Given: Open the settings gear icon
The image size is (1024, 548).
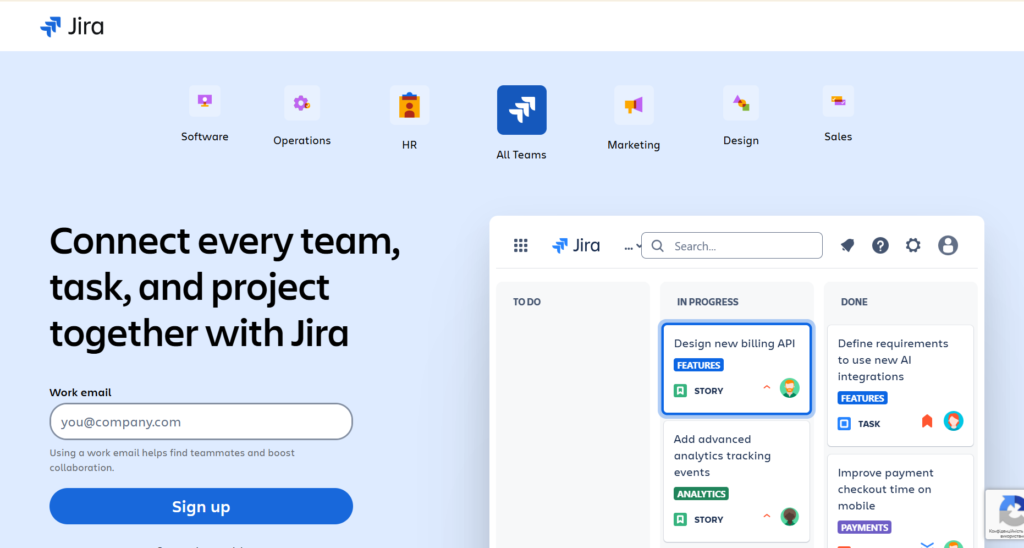Looking at the screenshot, I should tap(913, 246).
